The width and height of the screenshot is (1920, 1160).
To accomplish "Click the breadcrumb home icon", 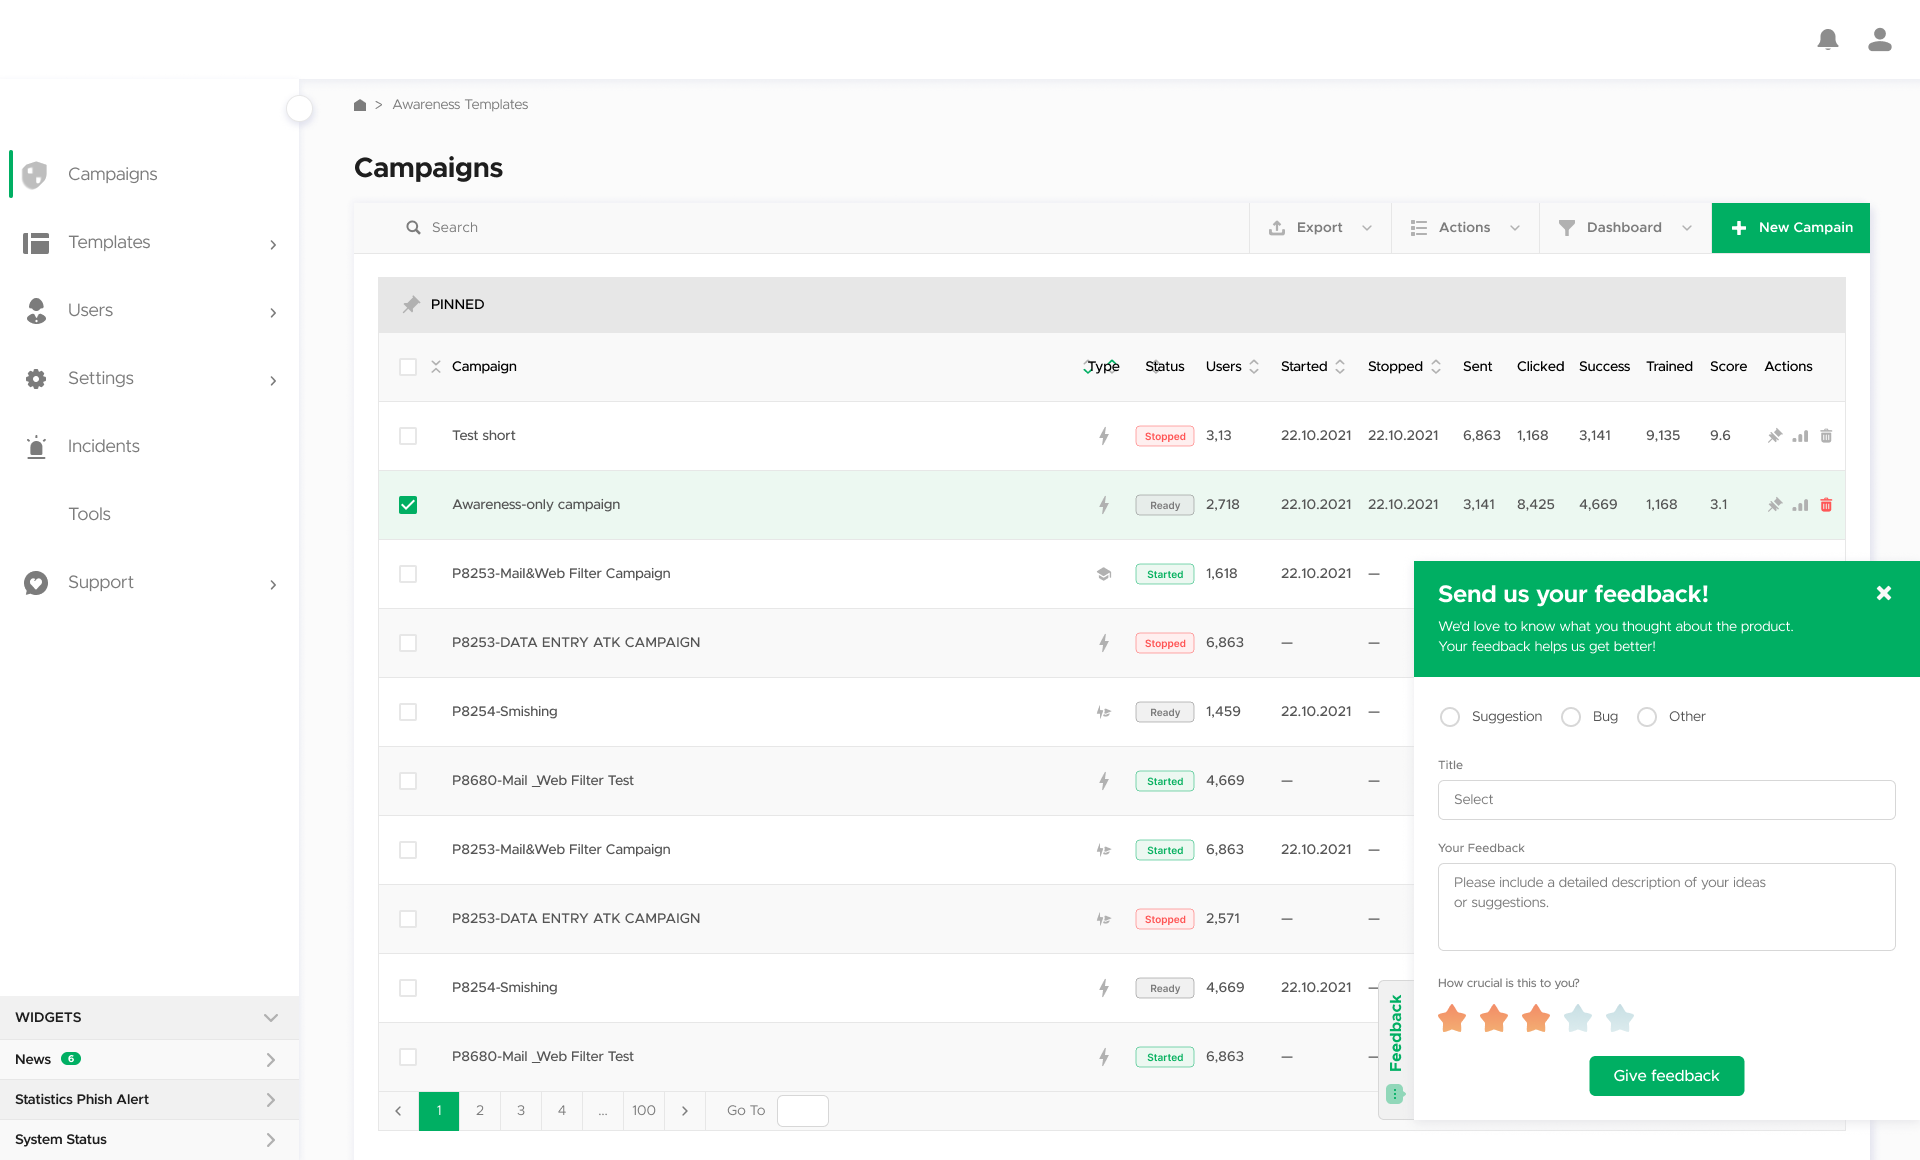I will tap(360, 105).
